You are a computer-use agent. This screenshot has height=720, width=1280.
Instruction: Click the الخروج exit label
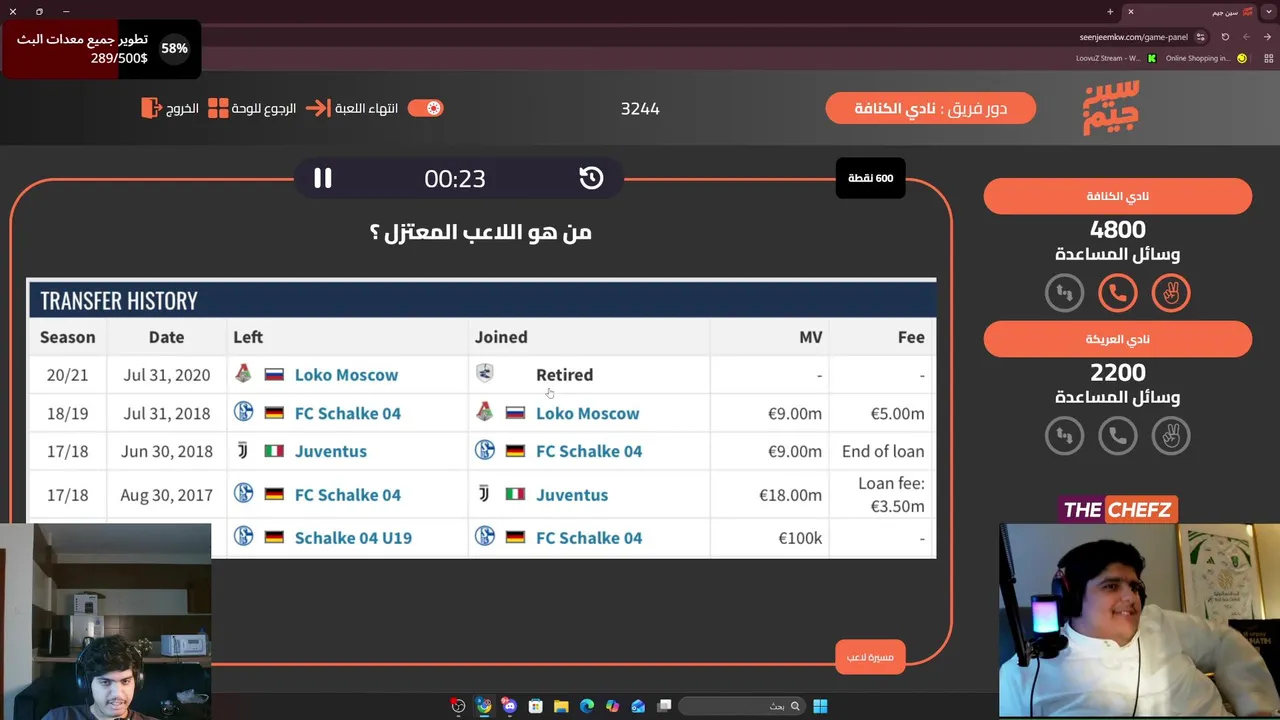(182, 108)
